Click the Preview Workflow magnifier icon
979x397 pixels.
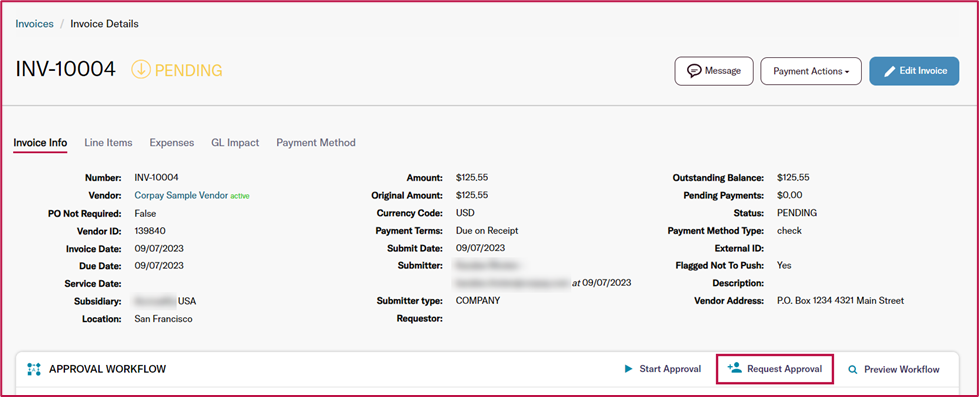coord(853,370)
